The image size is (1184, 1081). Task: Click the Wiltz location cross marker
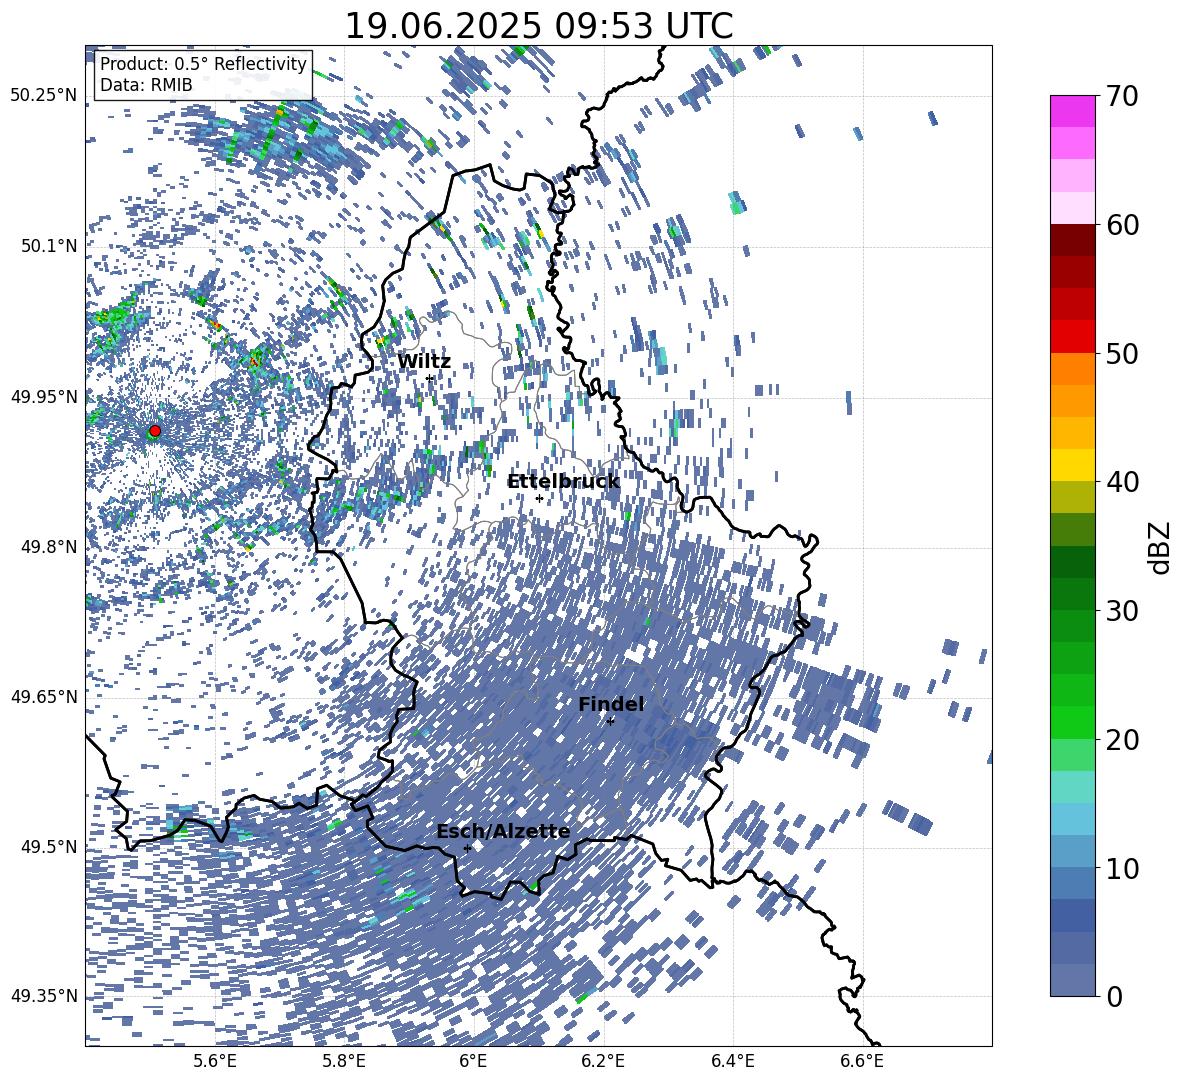pos(430,378)
